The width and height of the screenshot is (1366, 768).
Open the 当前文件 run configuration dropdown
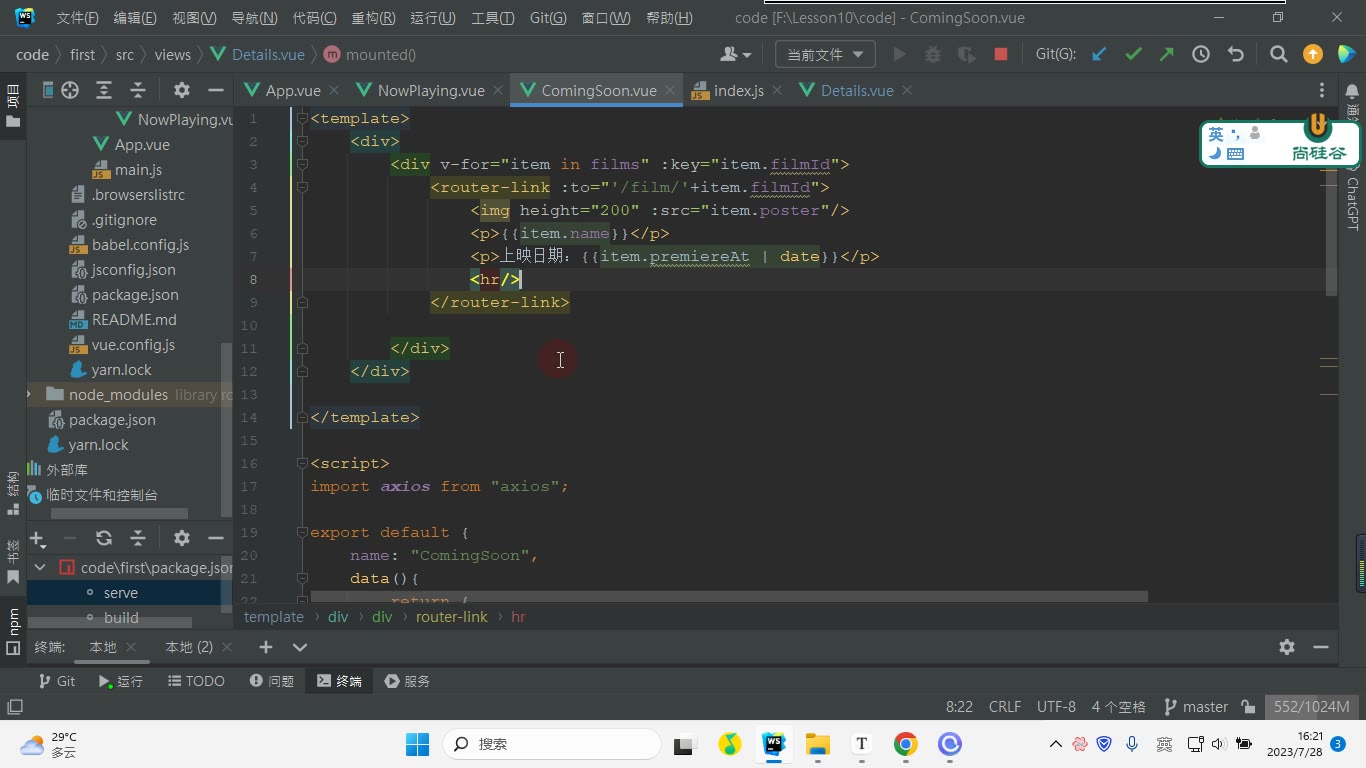tap(824, 55)
